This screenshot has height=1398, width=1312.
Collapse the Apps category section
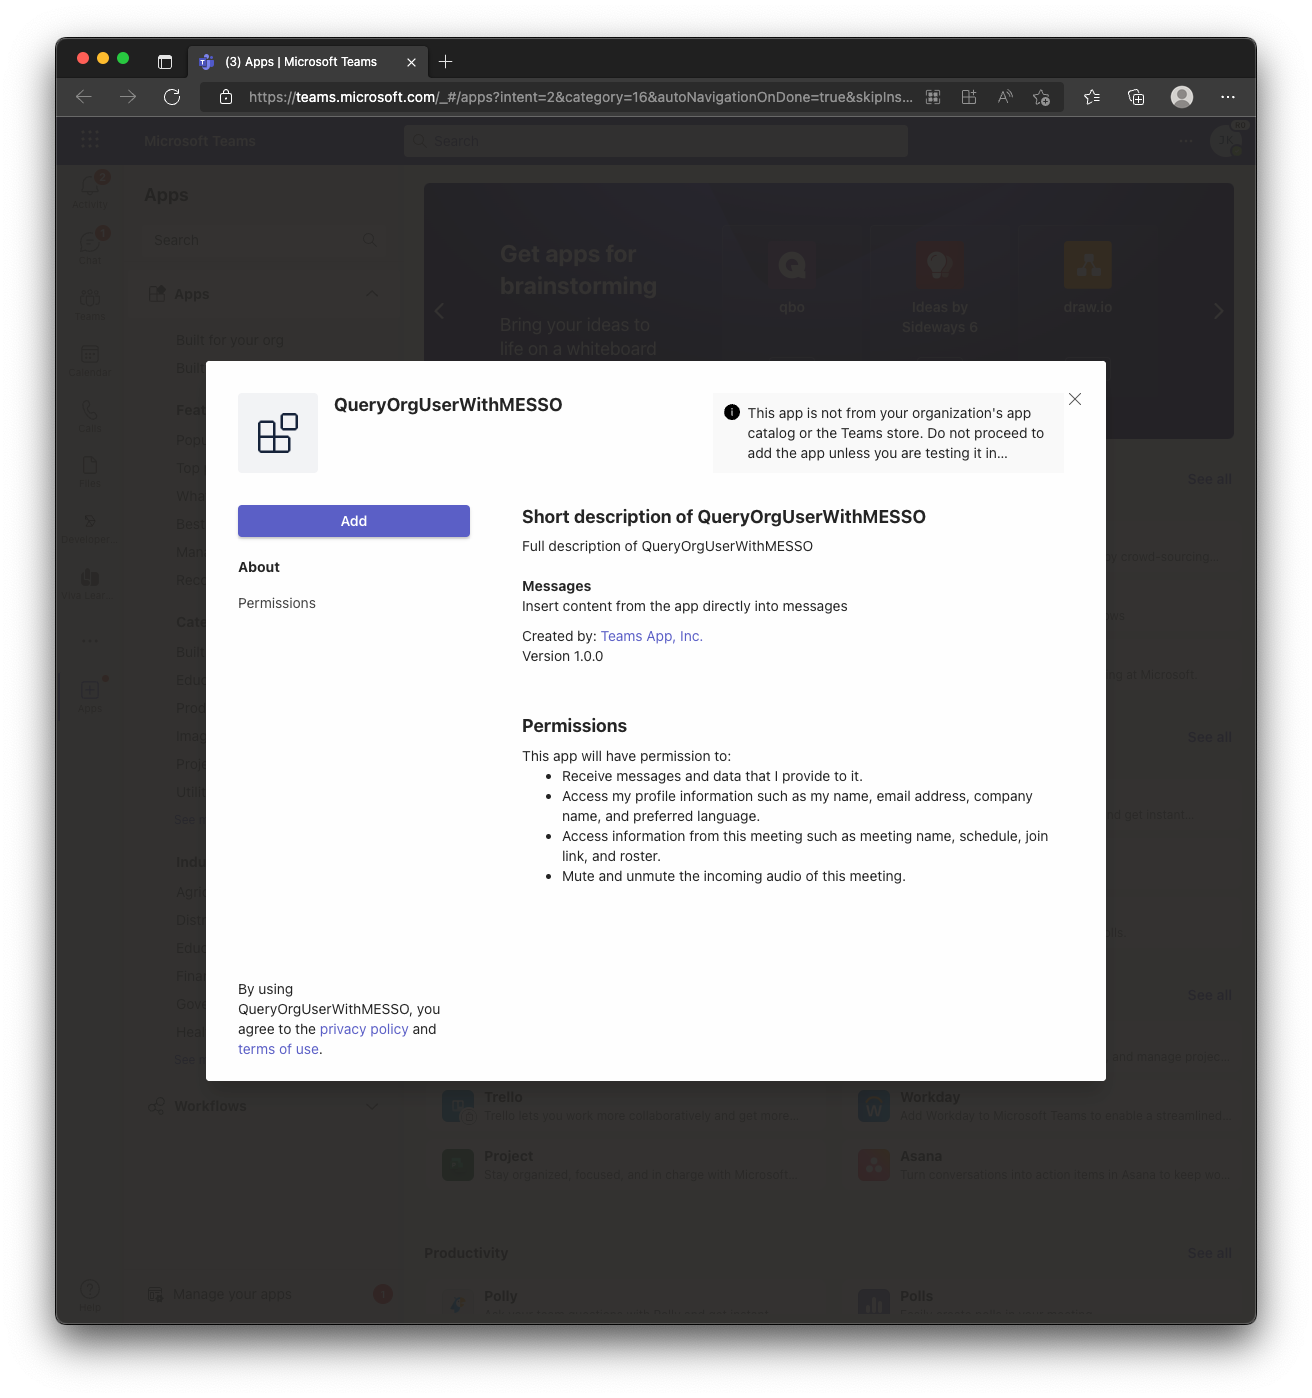[372, 293]
